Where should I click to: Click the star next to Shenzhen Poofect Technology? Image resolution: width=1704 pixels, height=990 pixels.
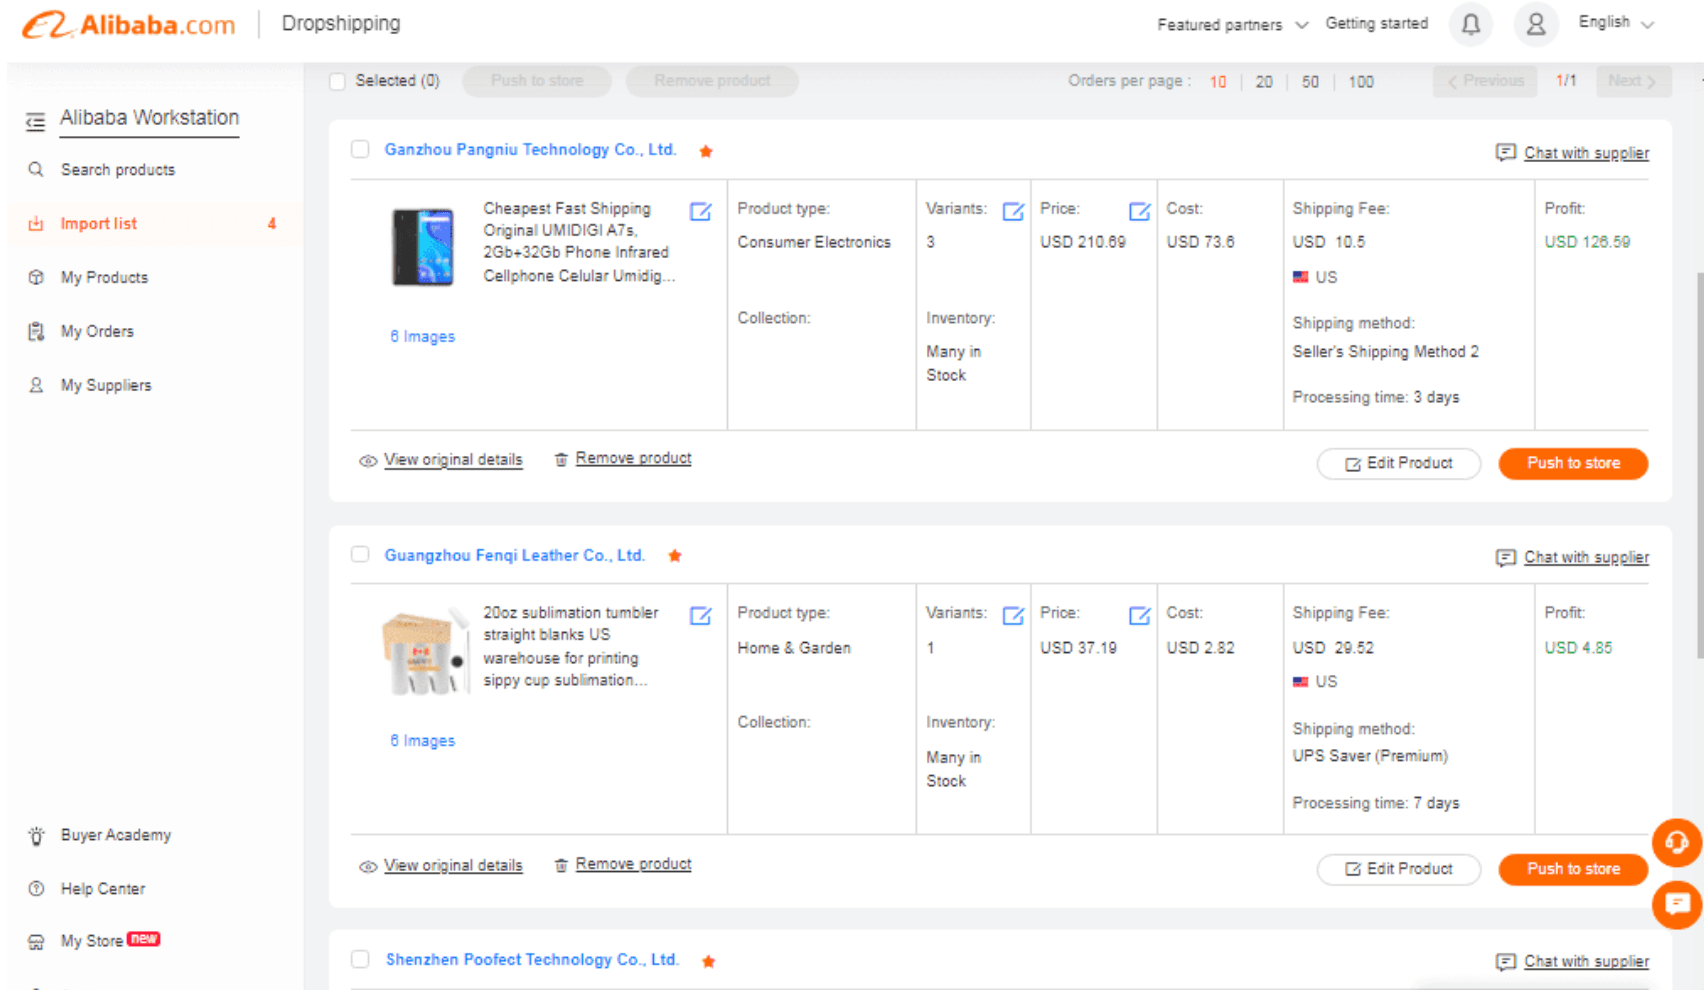tap(708, 961)
